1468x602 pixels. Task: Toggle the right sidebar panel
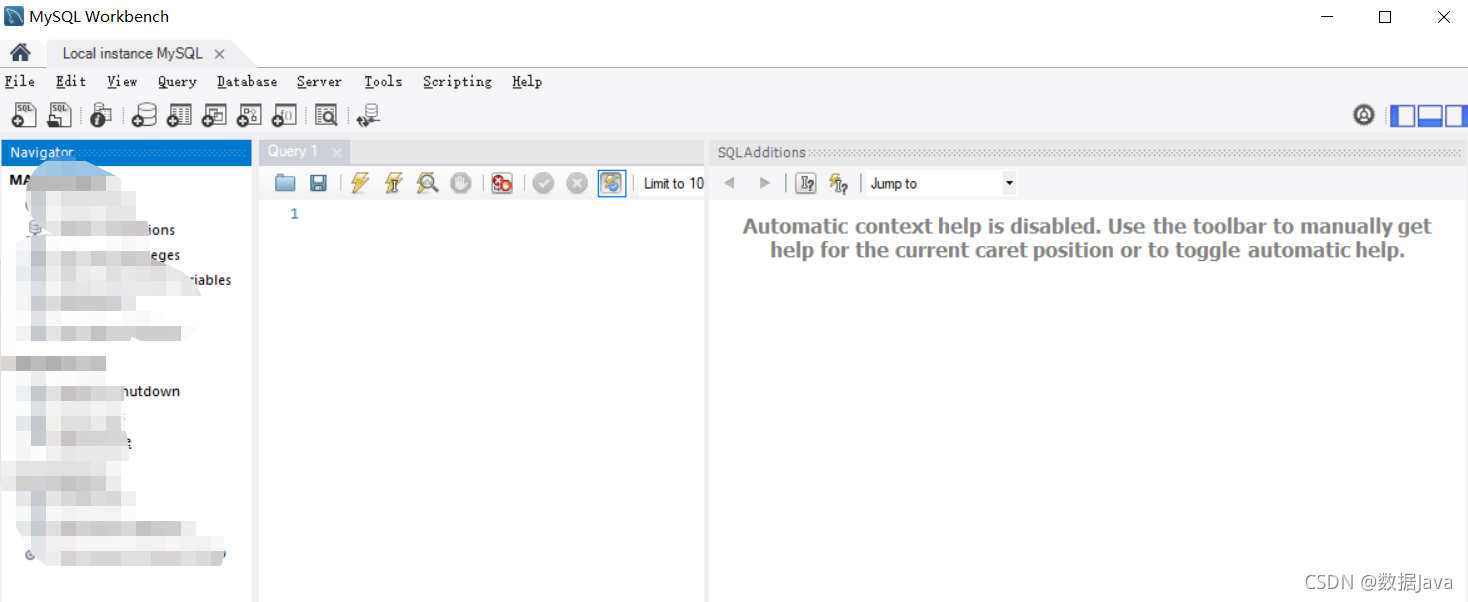[1455, 116]
